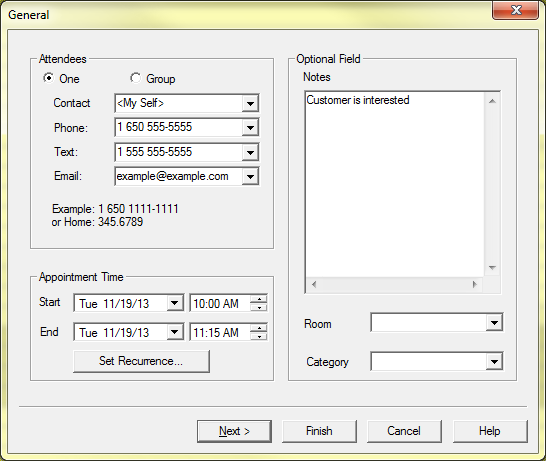546x461 pixels.
Task: Expand the Phone number dropdown
Action: pyautogui.click(x=250, y=128)
